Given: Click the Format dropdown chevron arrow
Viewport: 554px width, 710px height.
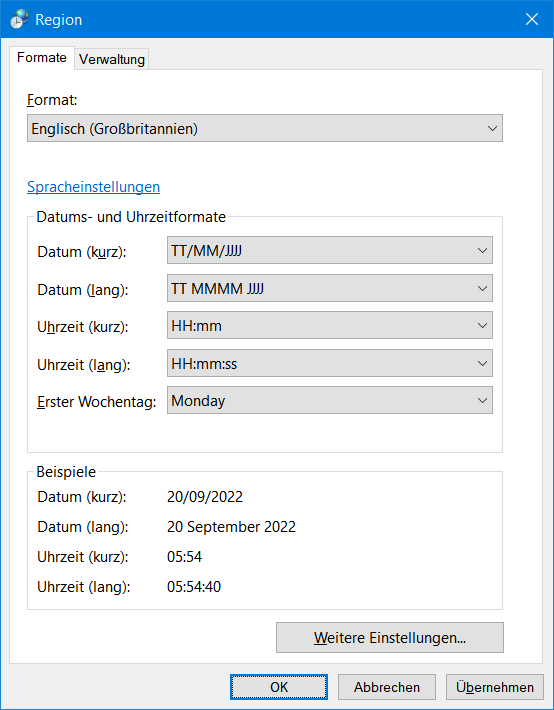Looking at the screenshot, I should pyautogui.click(x=492, y=129).
